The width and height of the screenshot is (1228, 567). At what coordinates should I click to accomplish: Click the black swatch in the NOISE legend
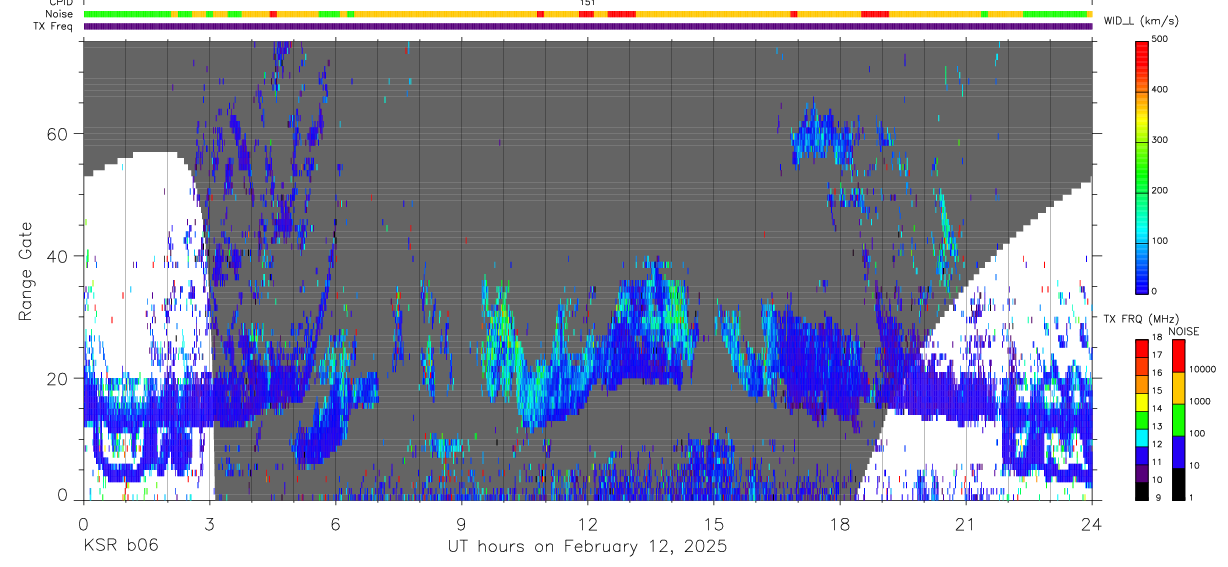[x=1178, y=484]
